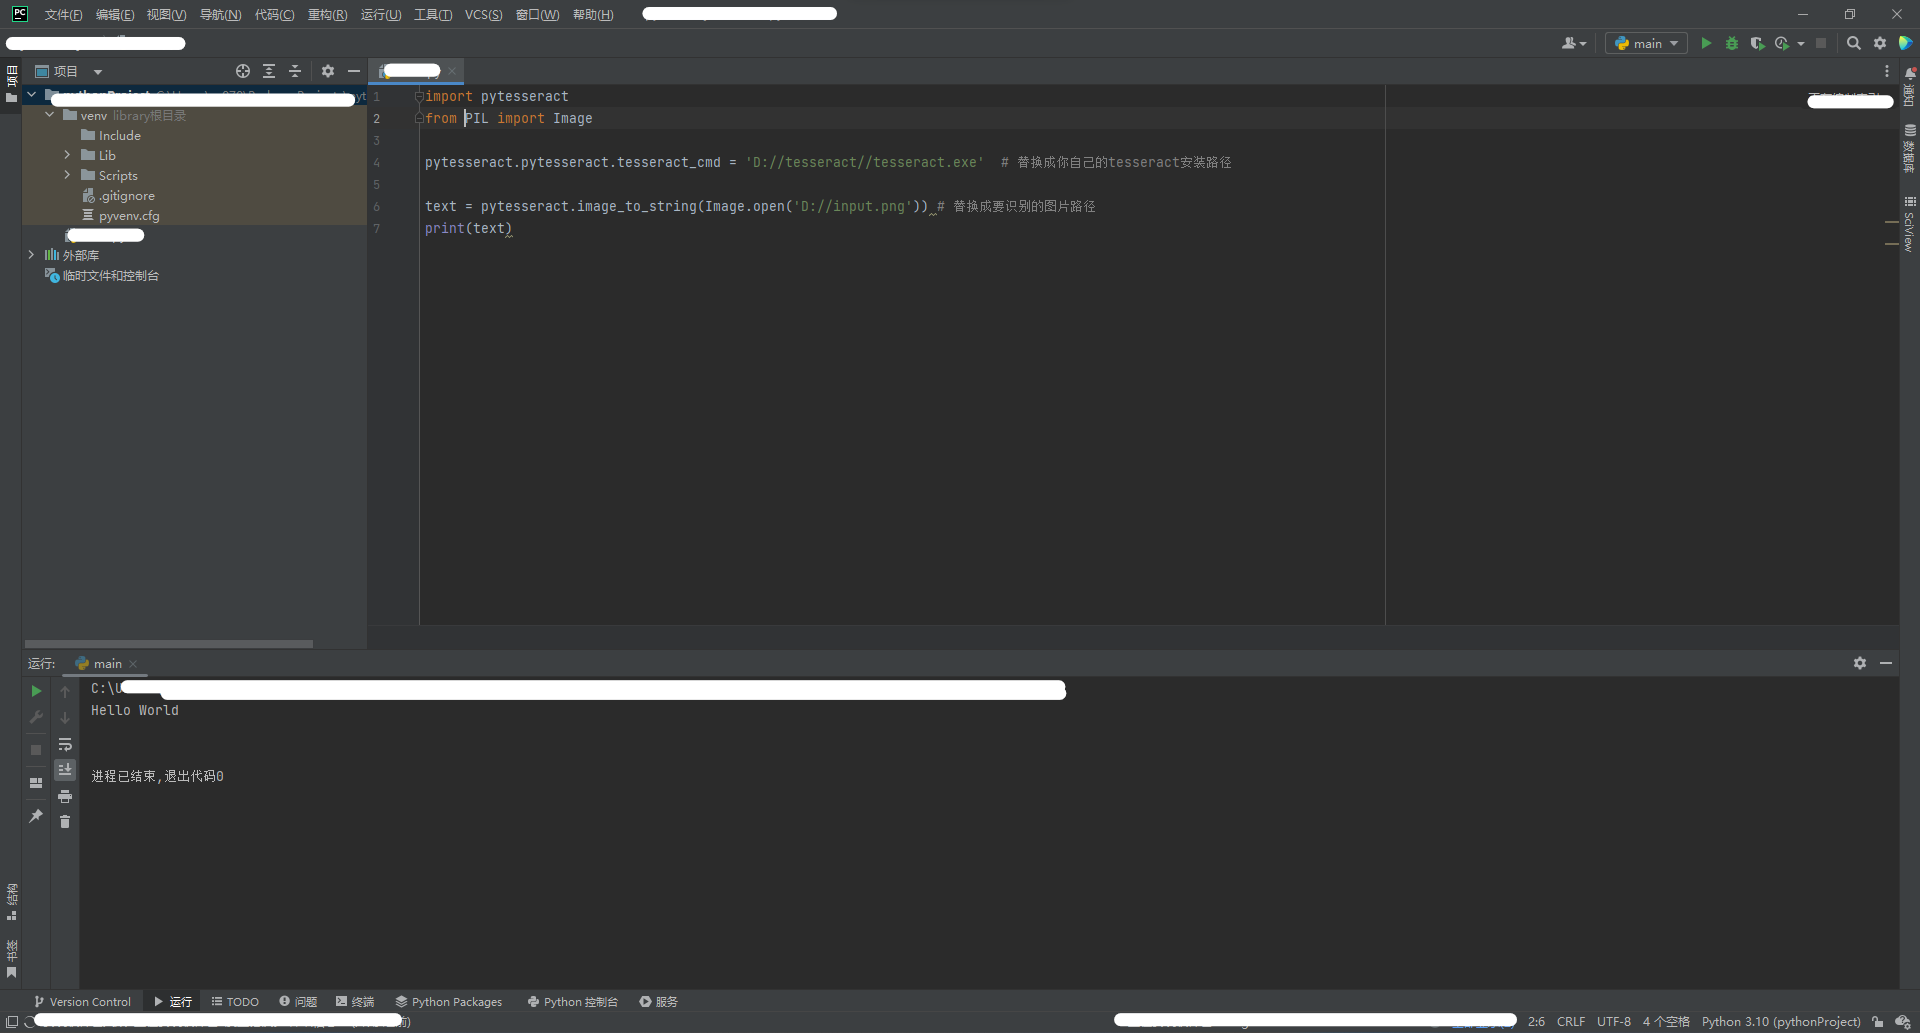Open Python 3.10 interpreter selector

pyautogui.click(x=1781, y=1021)
